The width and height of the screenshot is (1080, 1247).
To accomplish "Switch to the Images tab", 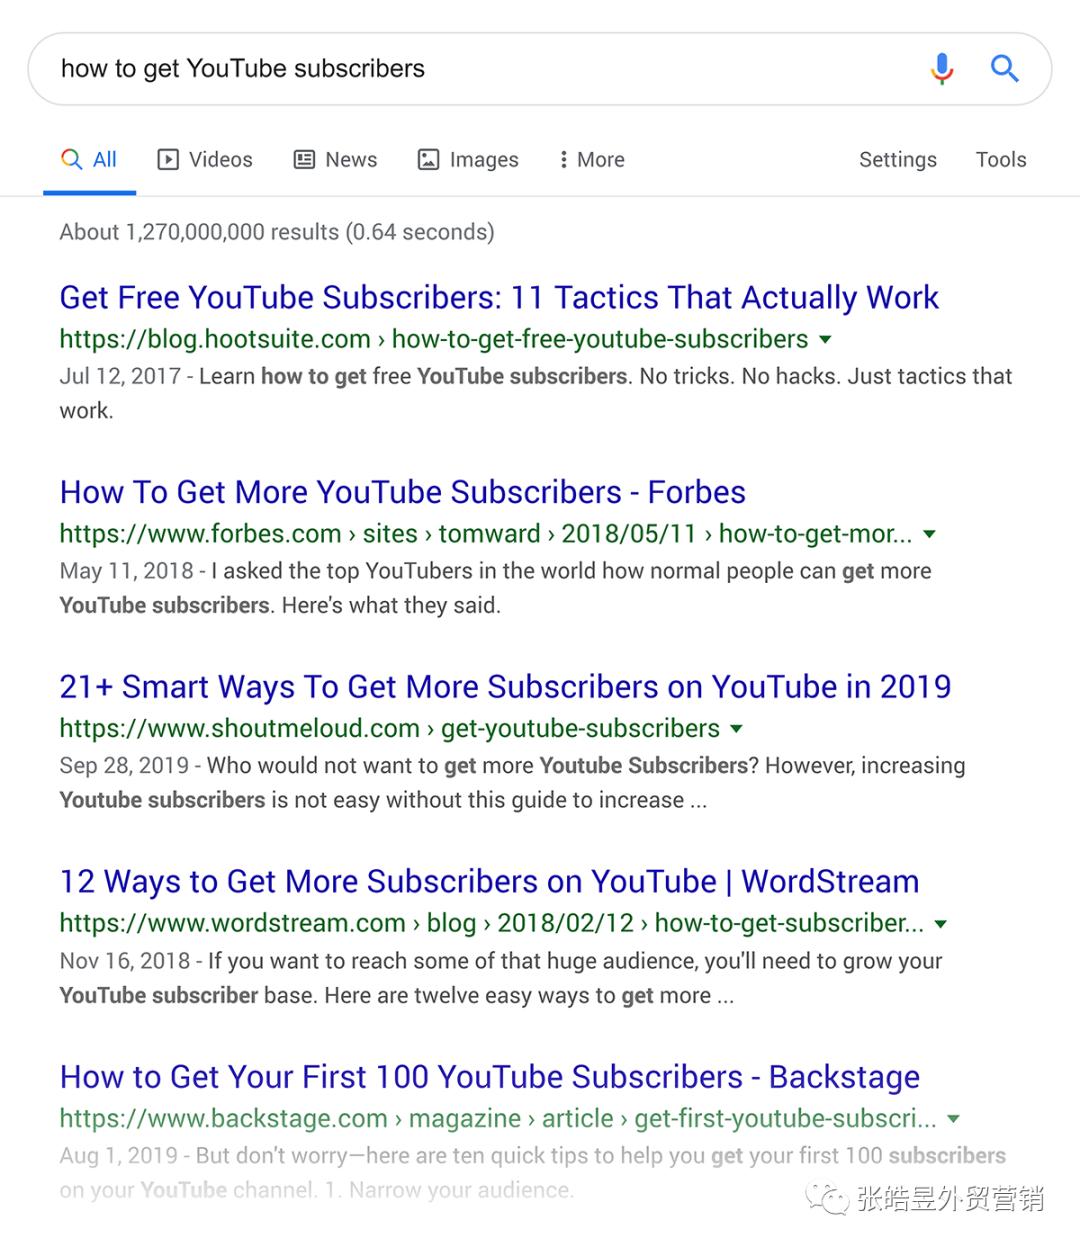I will [x=483, y=159].
